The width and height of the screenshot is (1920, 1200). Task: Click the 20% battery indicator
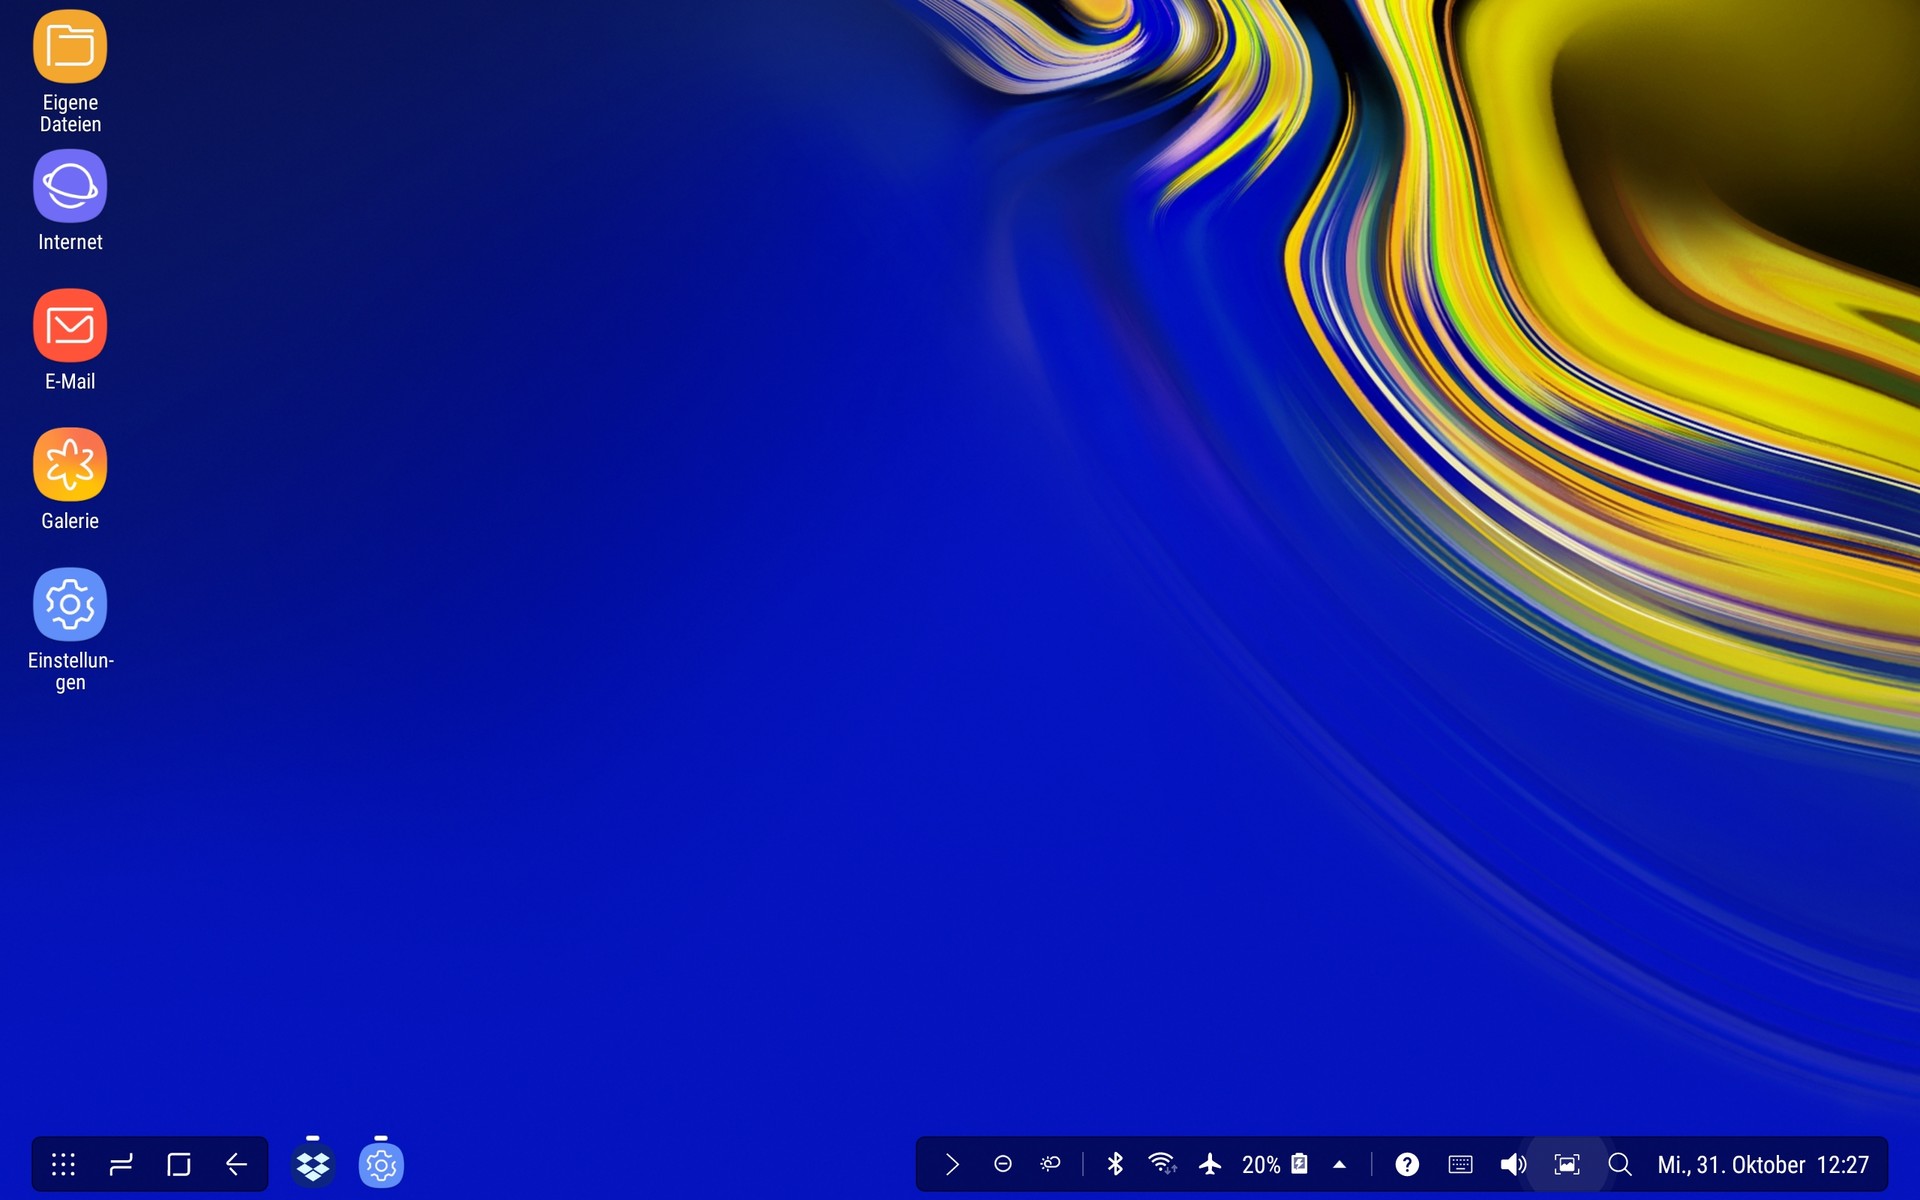tap(1275, 1164)
